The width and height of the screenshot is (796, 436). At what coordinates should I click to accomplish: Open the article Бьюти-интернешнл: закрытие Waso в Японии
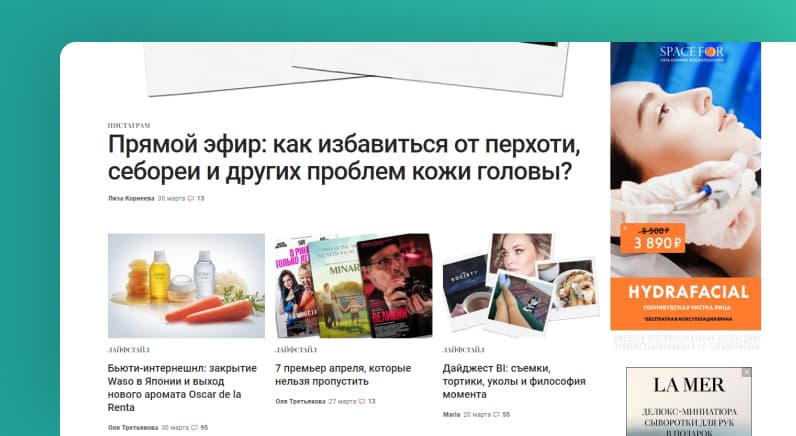point(182,388)
